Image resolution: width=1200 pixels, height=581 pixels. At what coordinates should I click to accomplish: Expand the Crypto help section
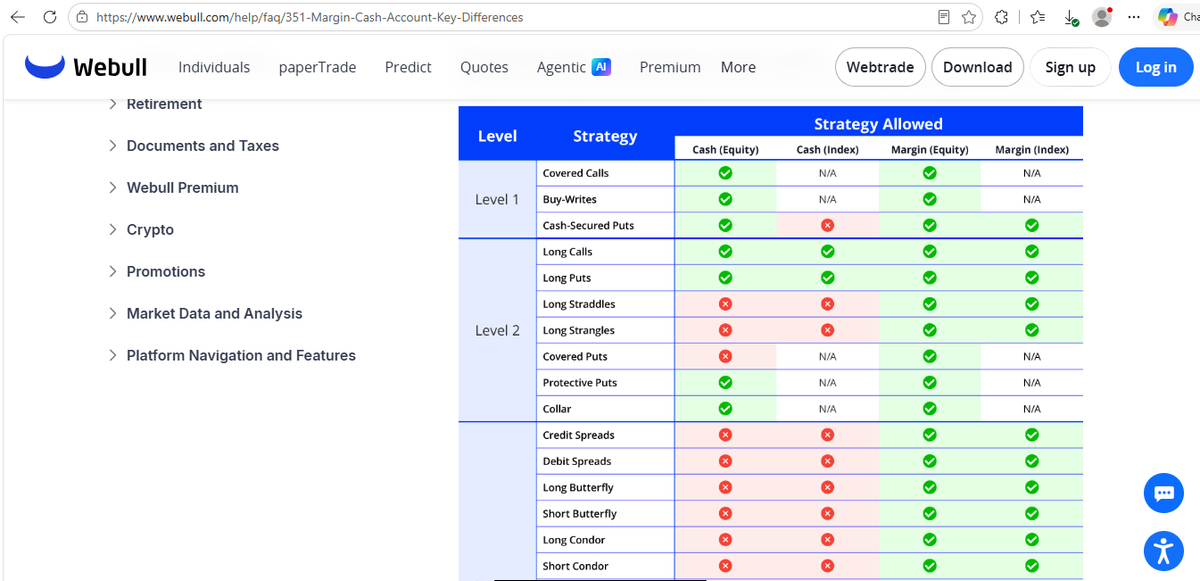(x=141, y=230)
